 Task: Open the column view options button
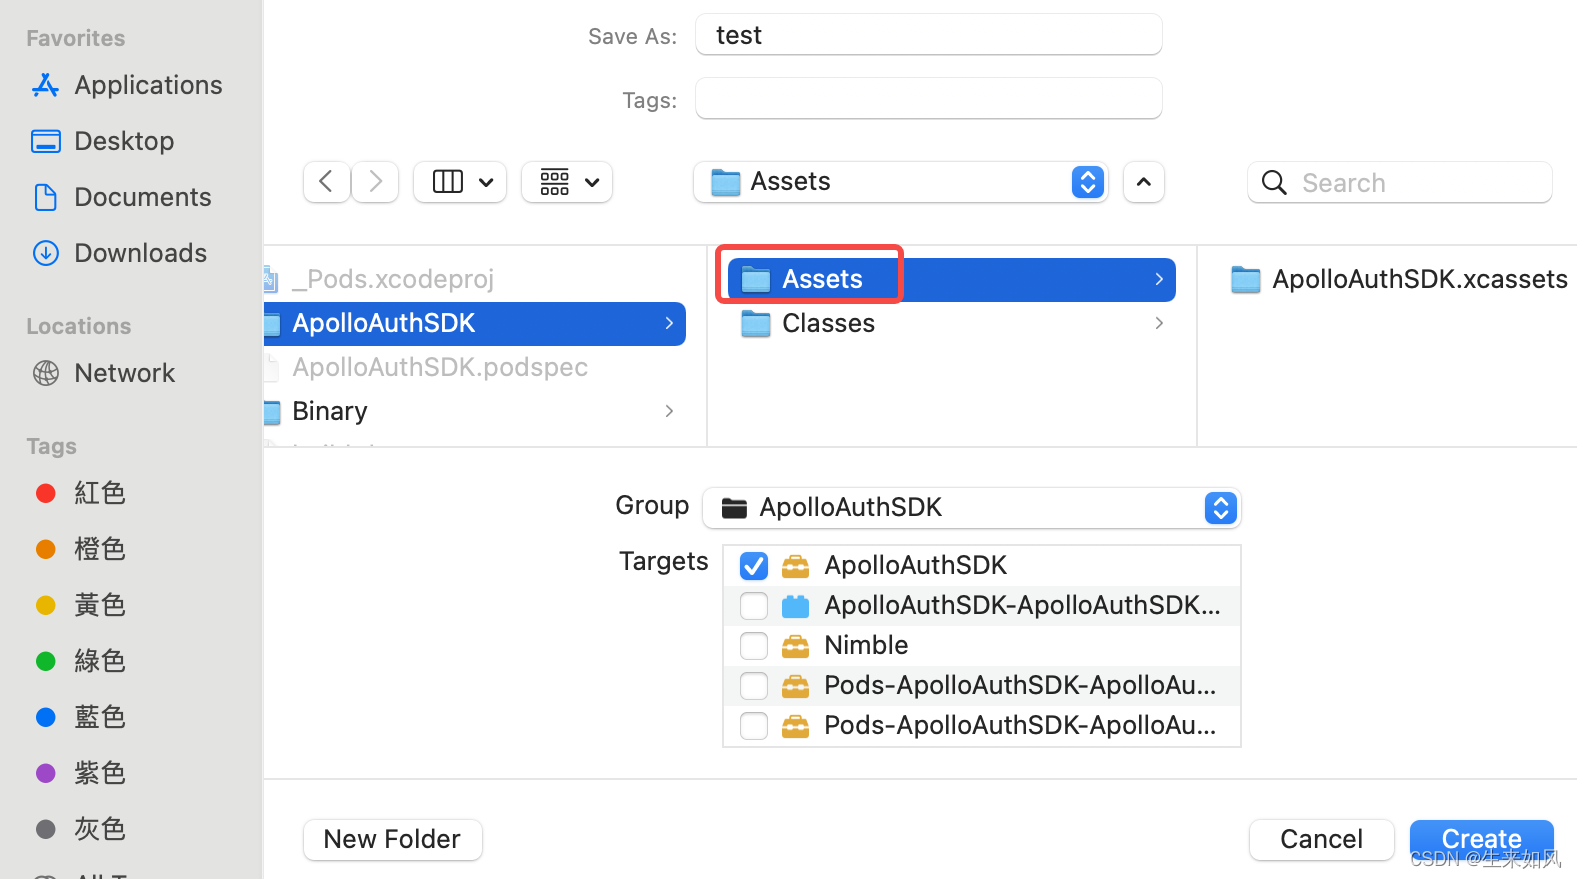(460, 182)
